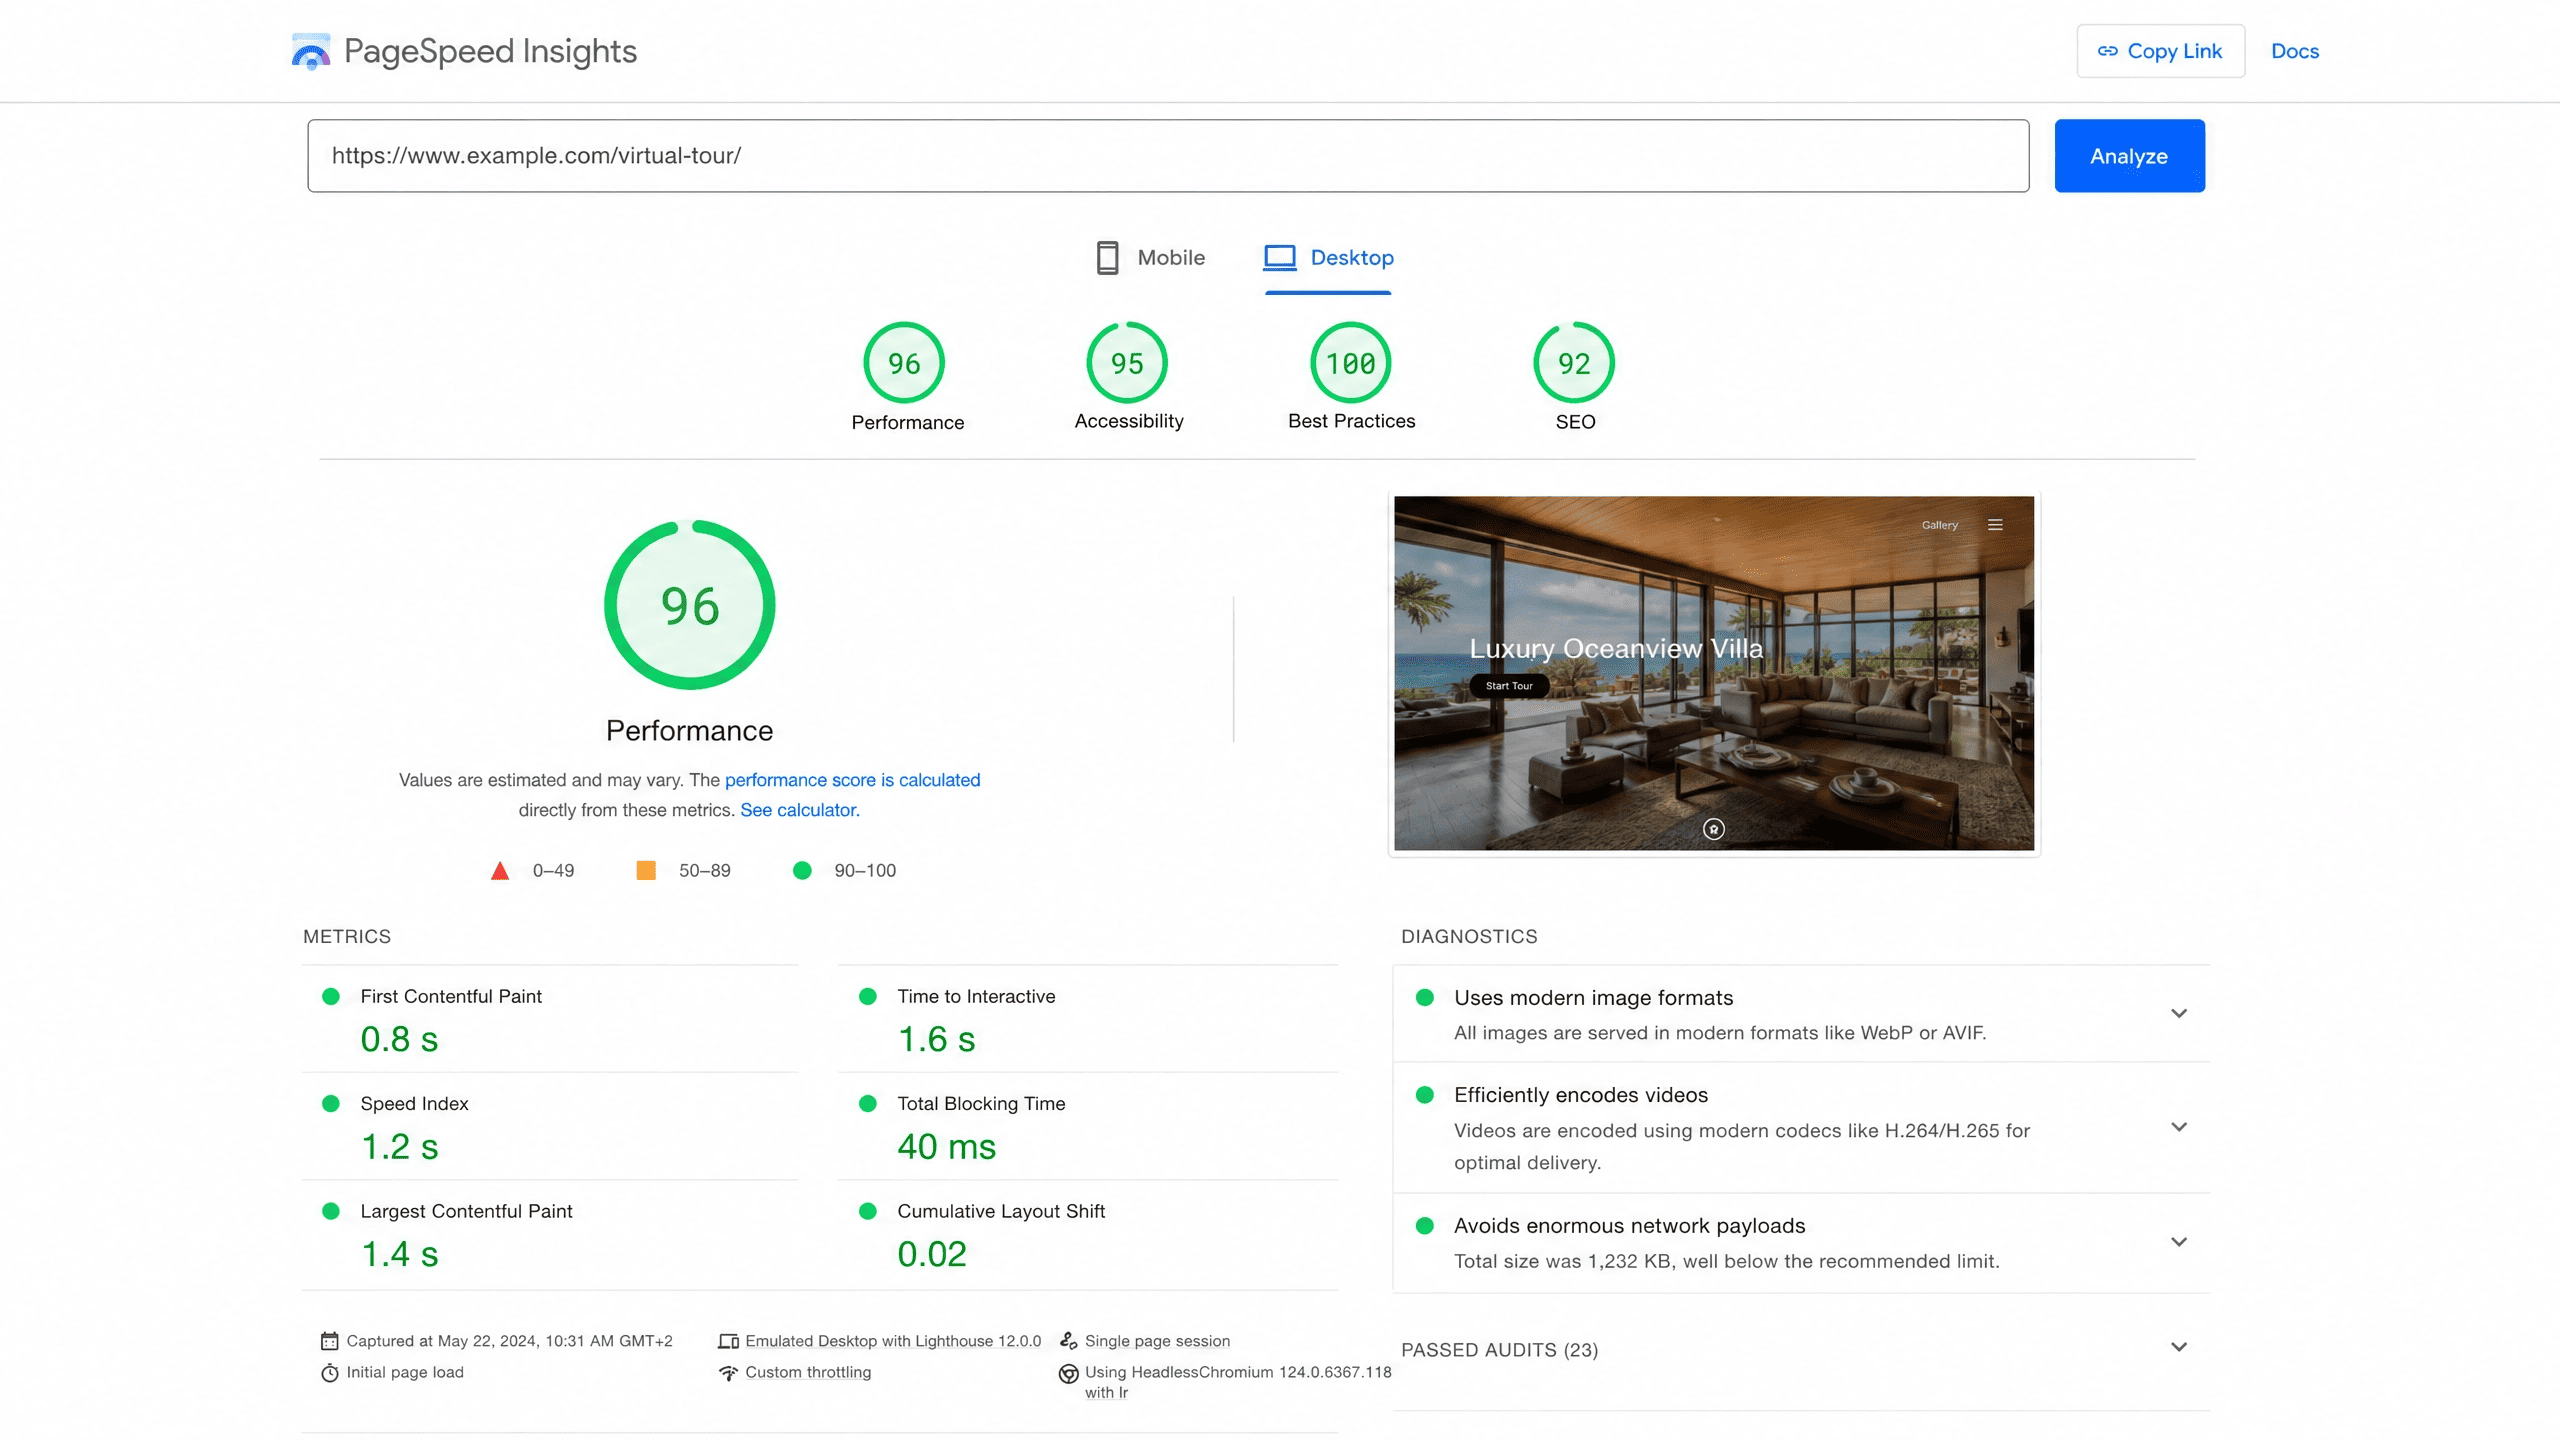
Task: Click the Chrome icon beside 'Using HeadlessChromium'
Action: click(1068, 1373)
